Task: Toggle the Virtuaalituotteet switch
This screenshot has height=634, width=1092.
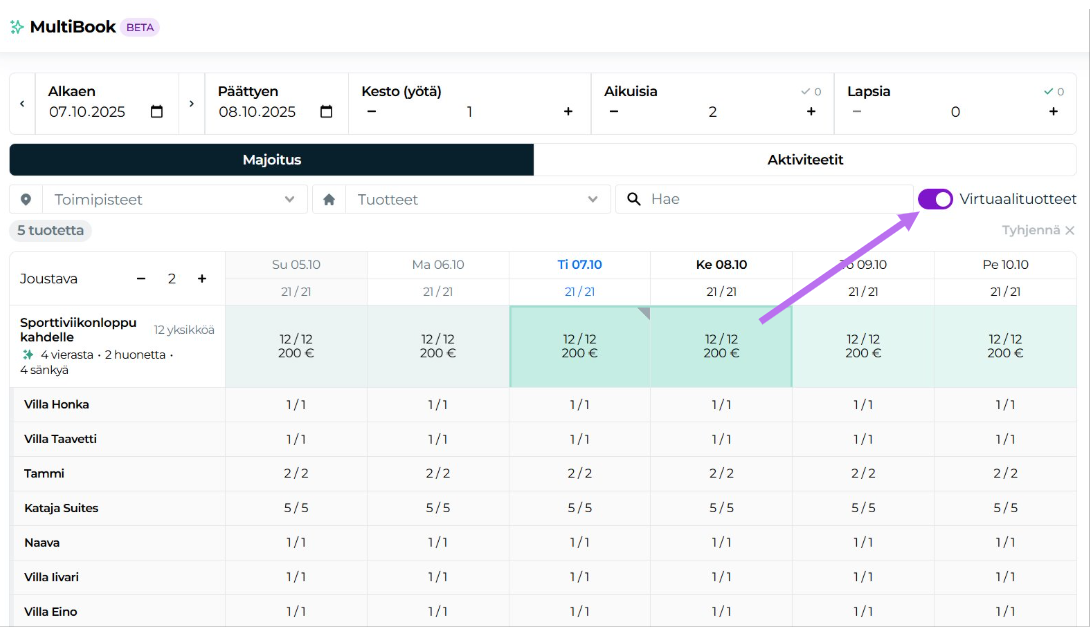Action: point(935,199)
